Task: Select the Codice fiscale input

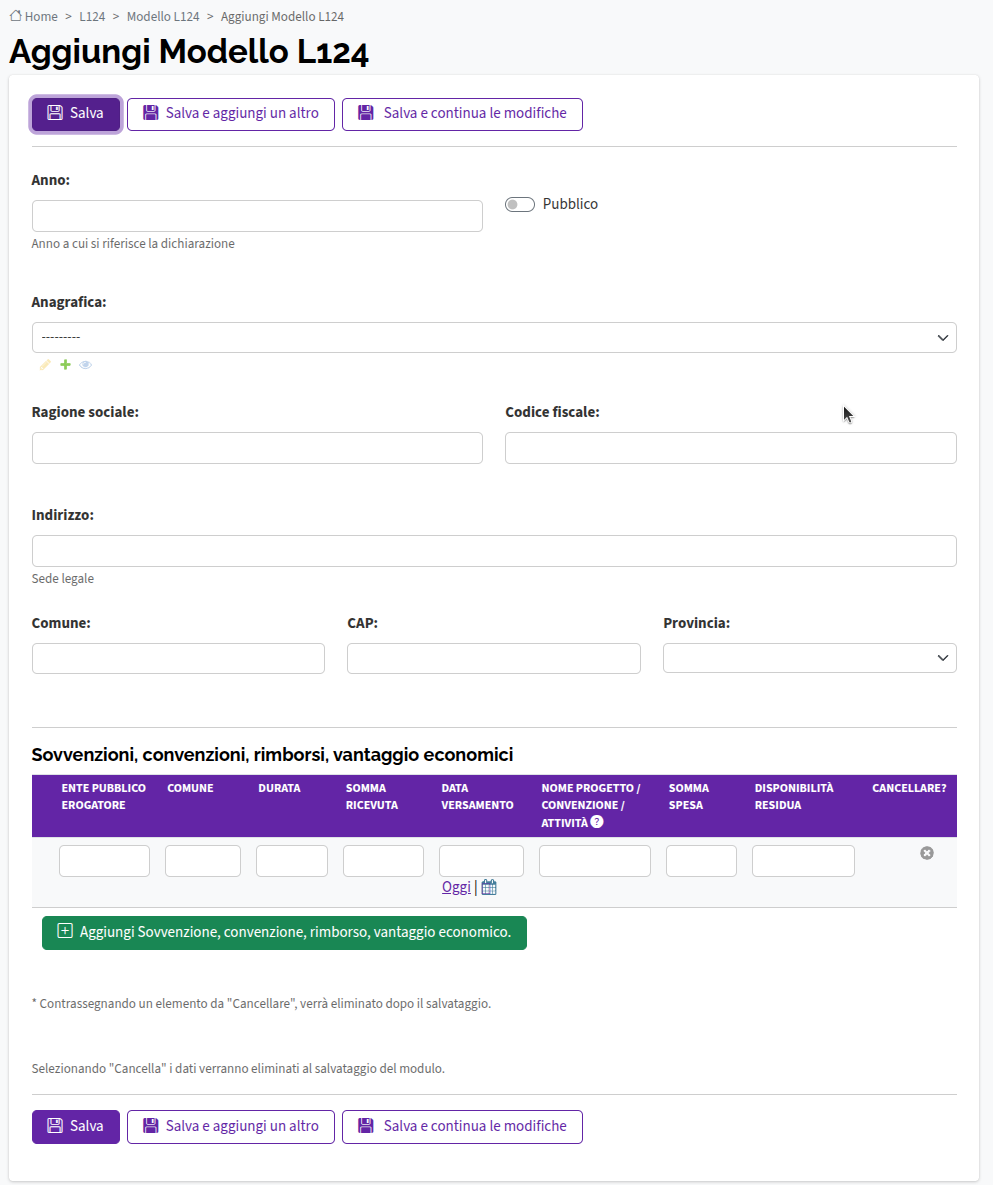Action: click(x=731, y=448)
